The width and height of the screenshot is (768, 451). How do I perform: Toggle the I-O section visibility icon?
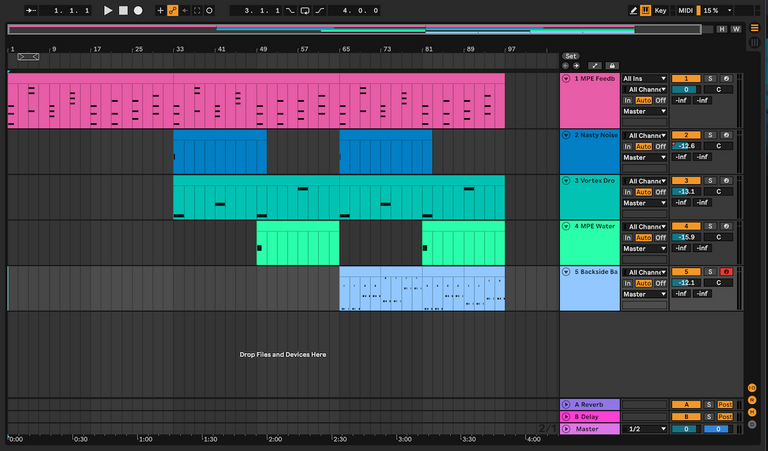752,388
